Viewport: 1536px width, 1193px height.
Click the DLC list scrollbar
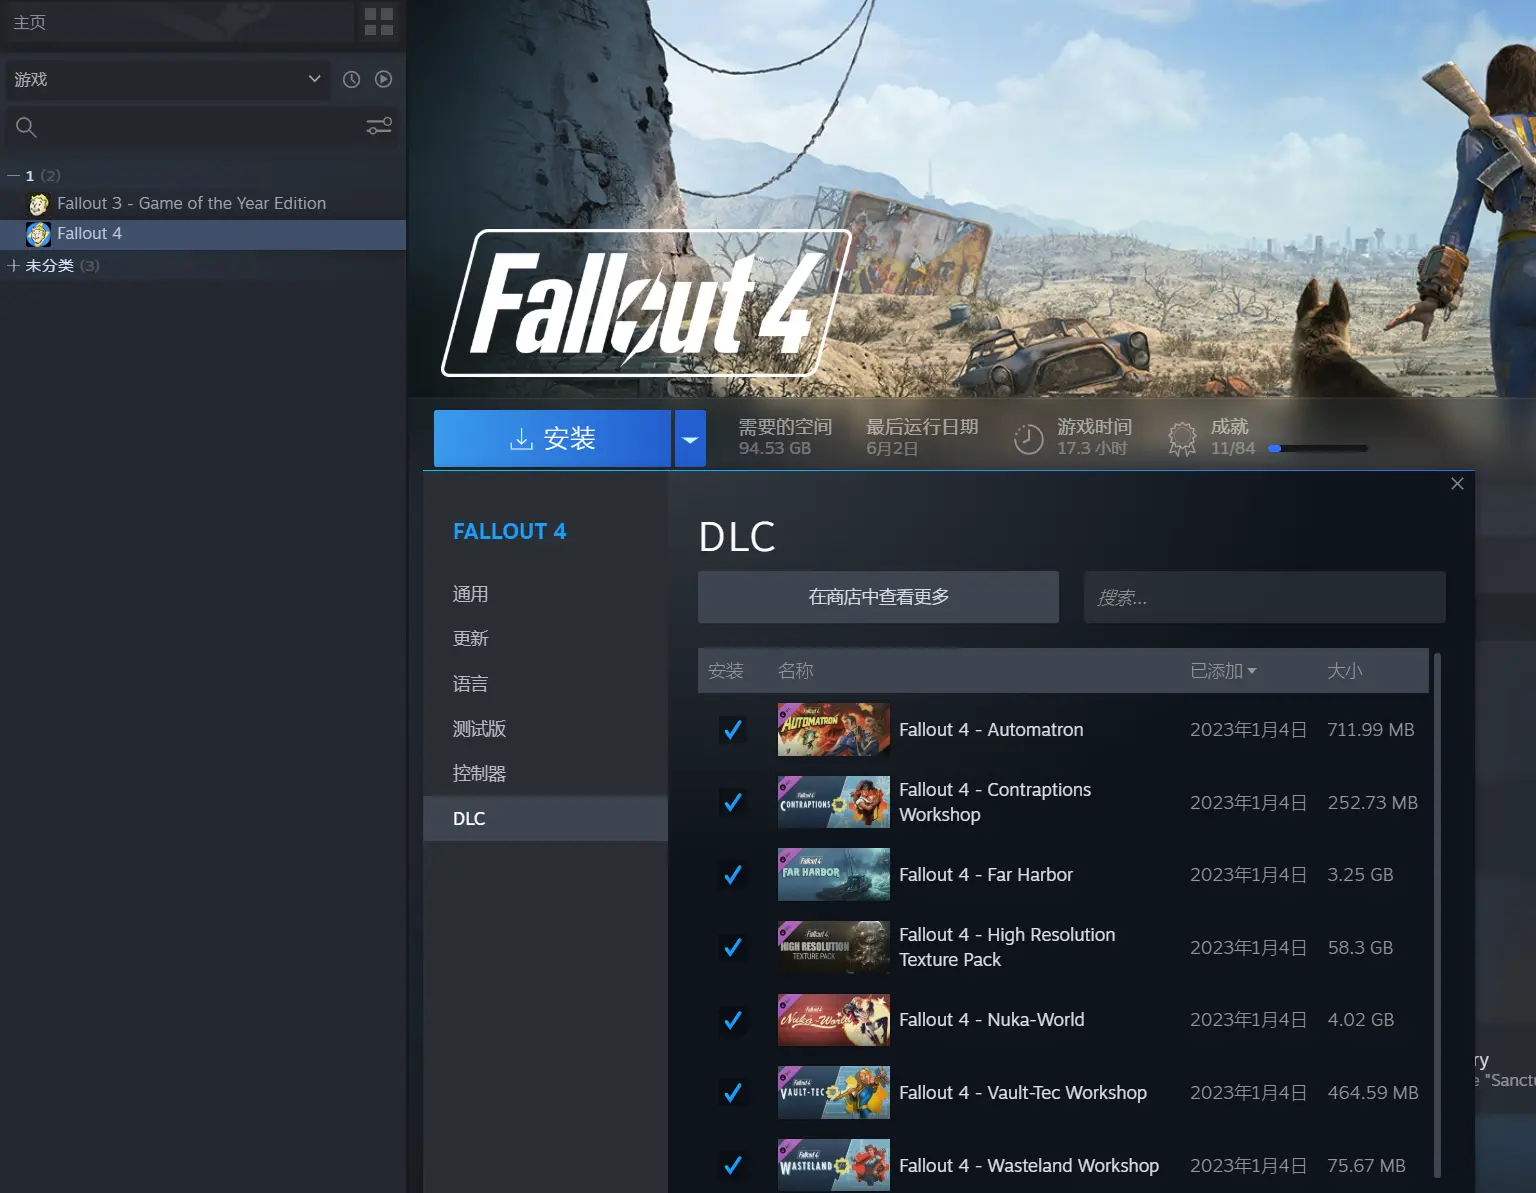(x=1437, y=915)
